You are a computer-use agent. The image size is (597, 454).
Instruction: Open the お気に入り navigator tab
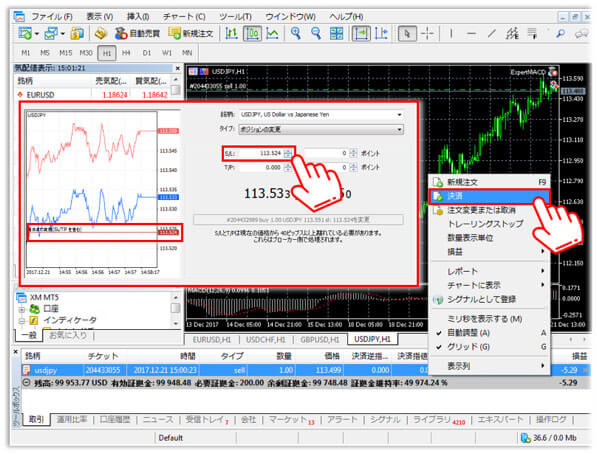tap(68, 336)
